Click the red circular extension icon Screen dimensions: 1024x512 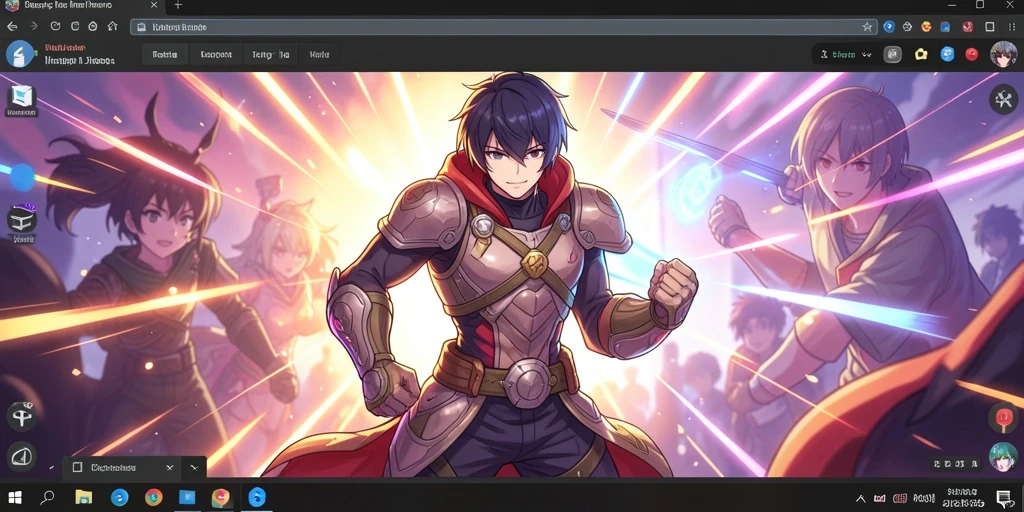point(968,27)
